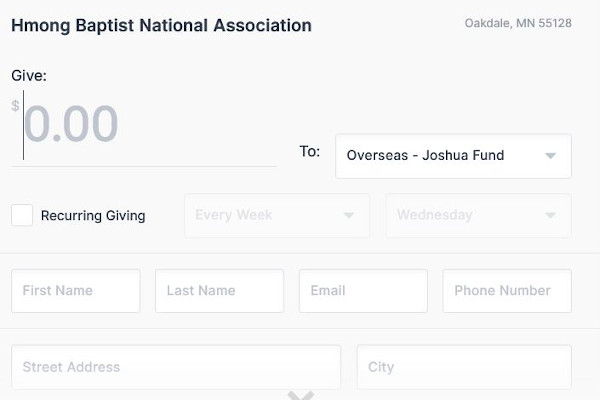Focus the Last Name field
This screenshot has width=600, height=400.
(x=220, y=291)
